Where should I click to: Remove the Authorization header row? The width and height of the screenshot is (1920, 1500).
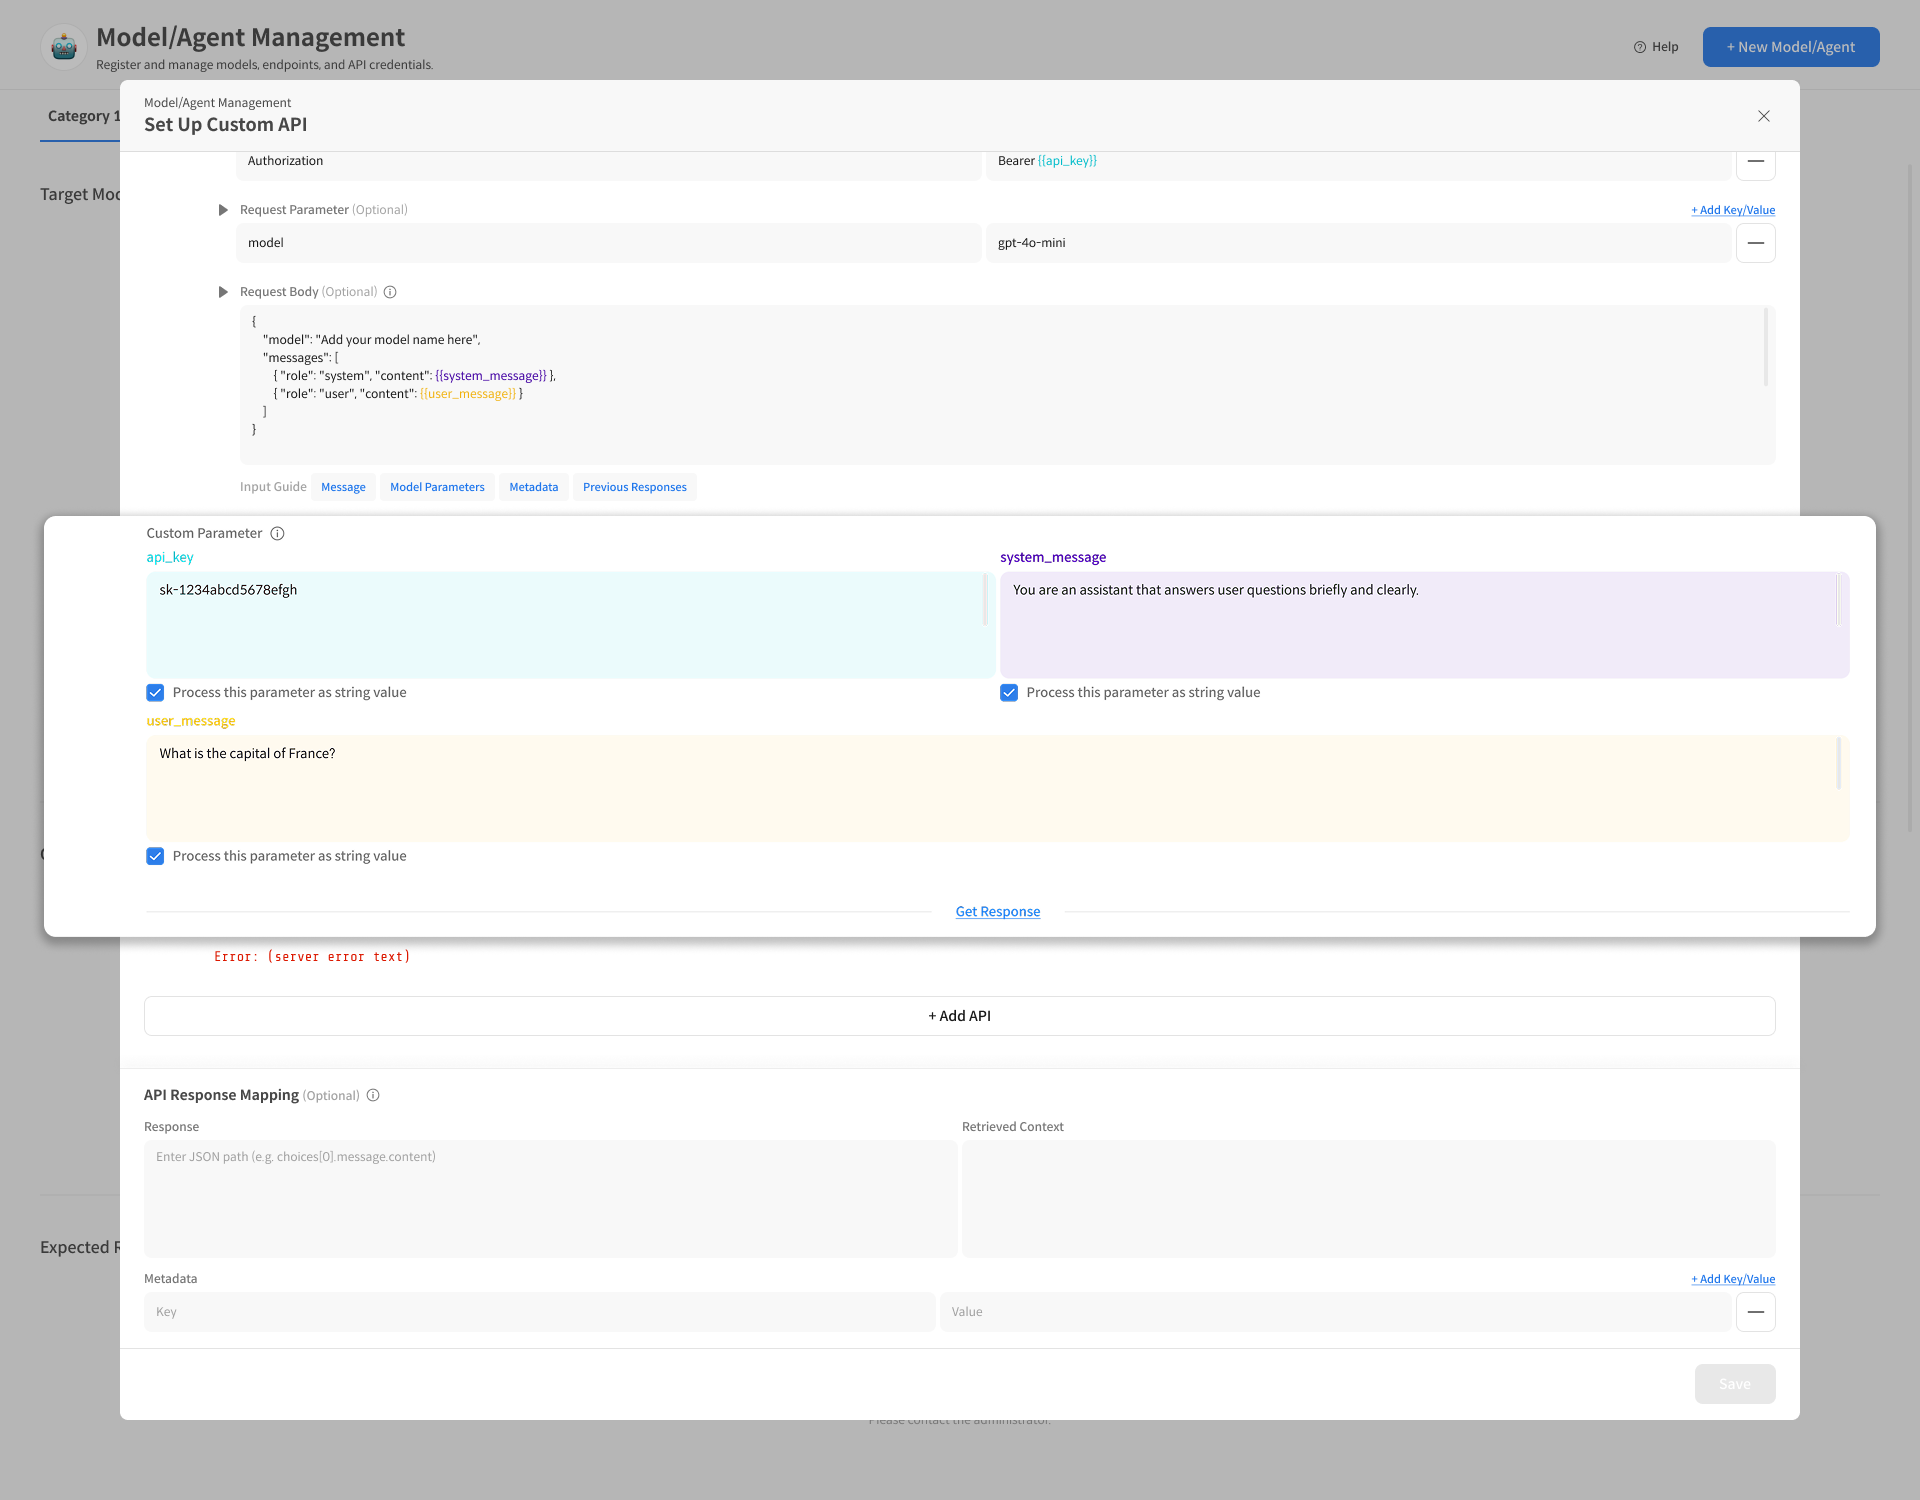pyautogui.click(x=1755, y=163)
